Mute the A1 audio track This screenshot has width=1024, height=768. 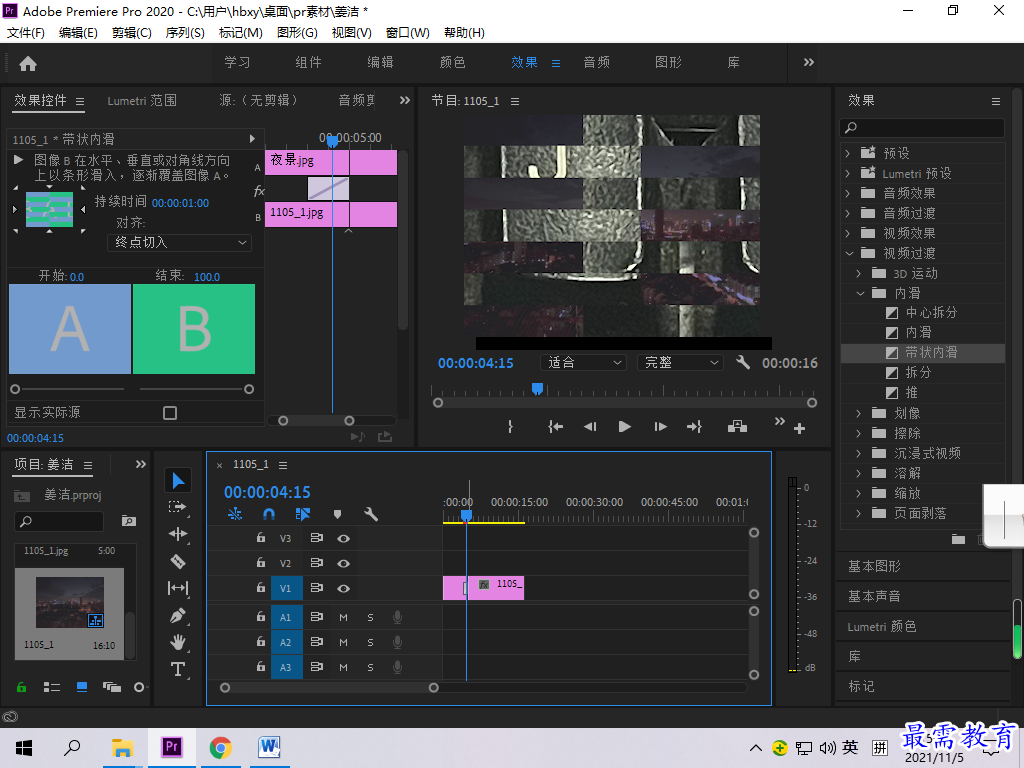click(344, 617)
